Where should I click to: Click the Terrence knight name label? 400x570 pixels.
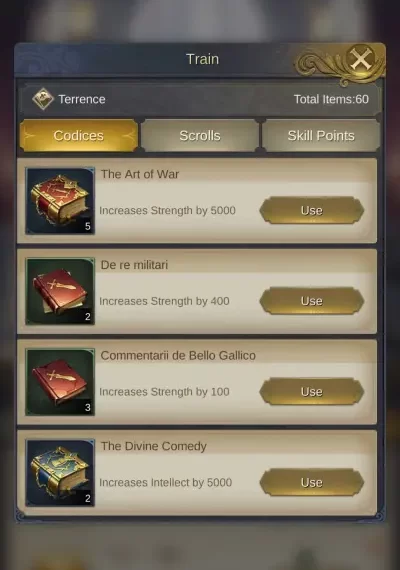click(x=82, y=99)
